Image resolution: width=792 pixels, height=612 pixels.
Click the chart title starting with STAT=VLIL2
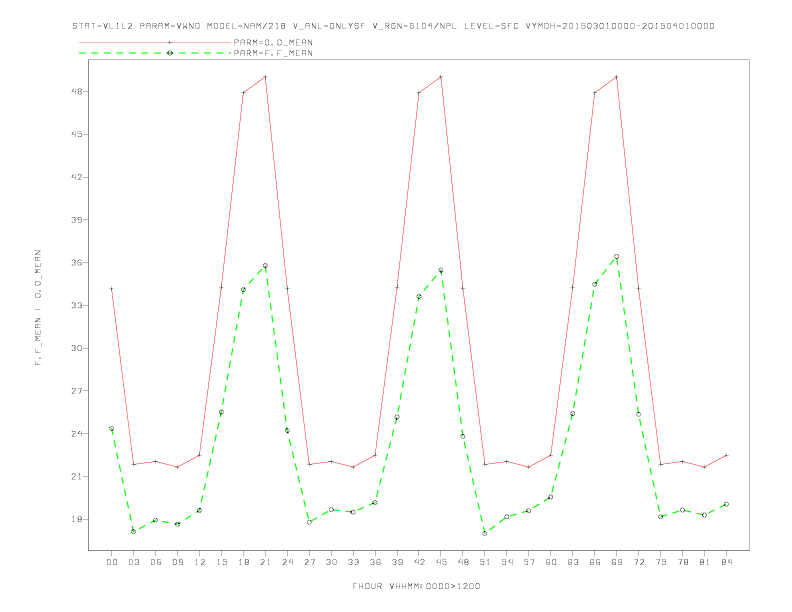[x=393, y=26]
